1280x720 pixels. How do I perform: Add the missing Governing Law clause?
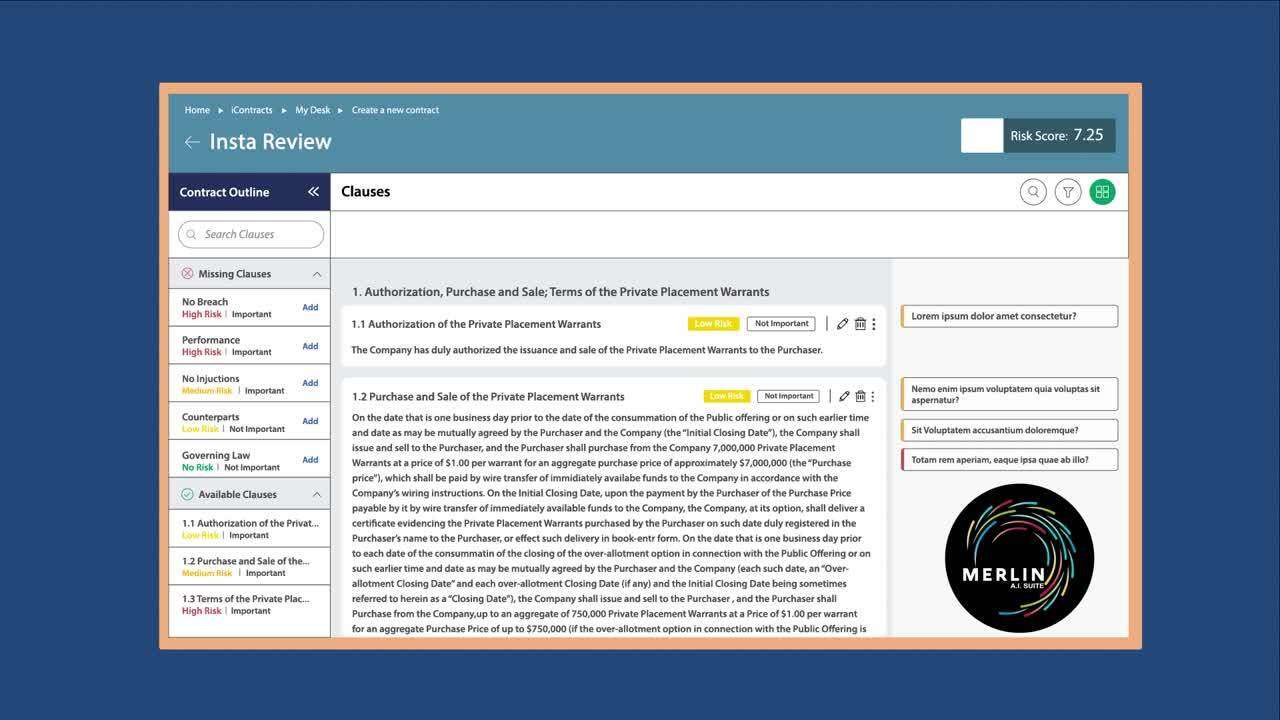(310, 460)
